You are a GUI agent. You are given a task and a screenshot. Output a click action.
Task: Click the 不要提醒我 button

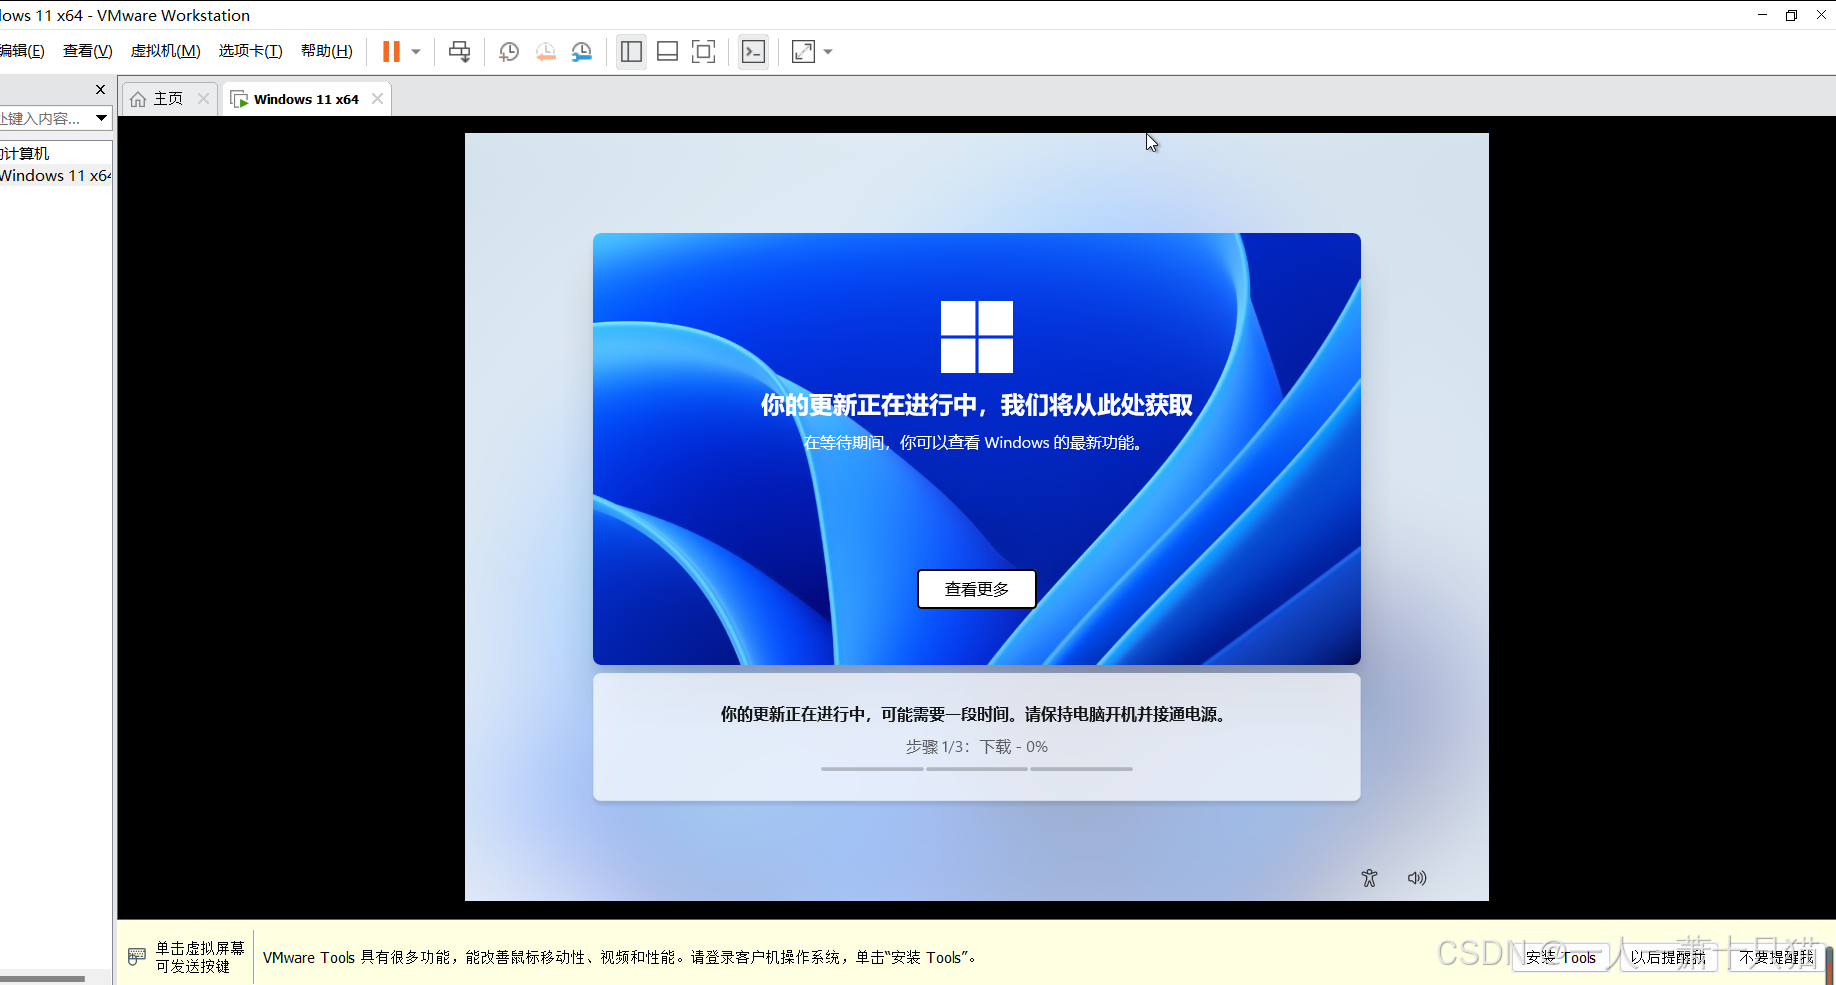(x=1776, y=958)
